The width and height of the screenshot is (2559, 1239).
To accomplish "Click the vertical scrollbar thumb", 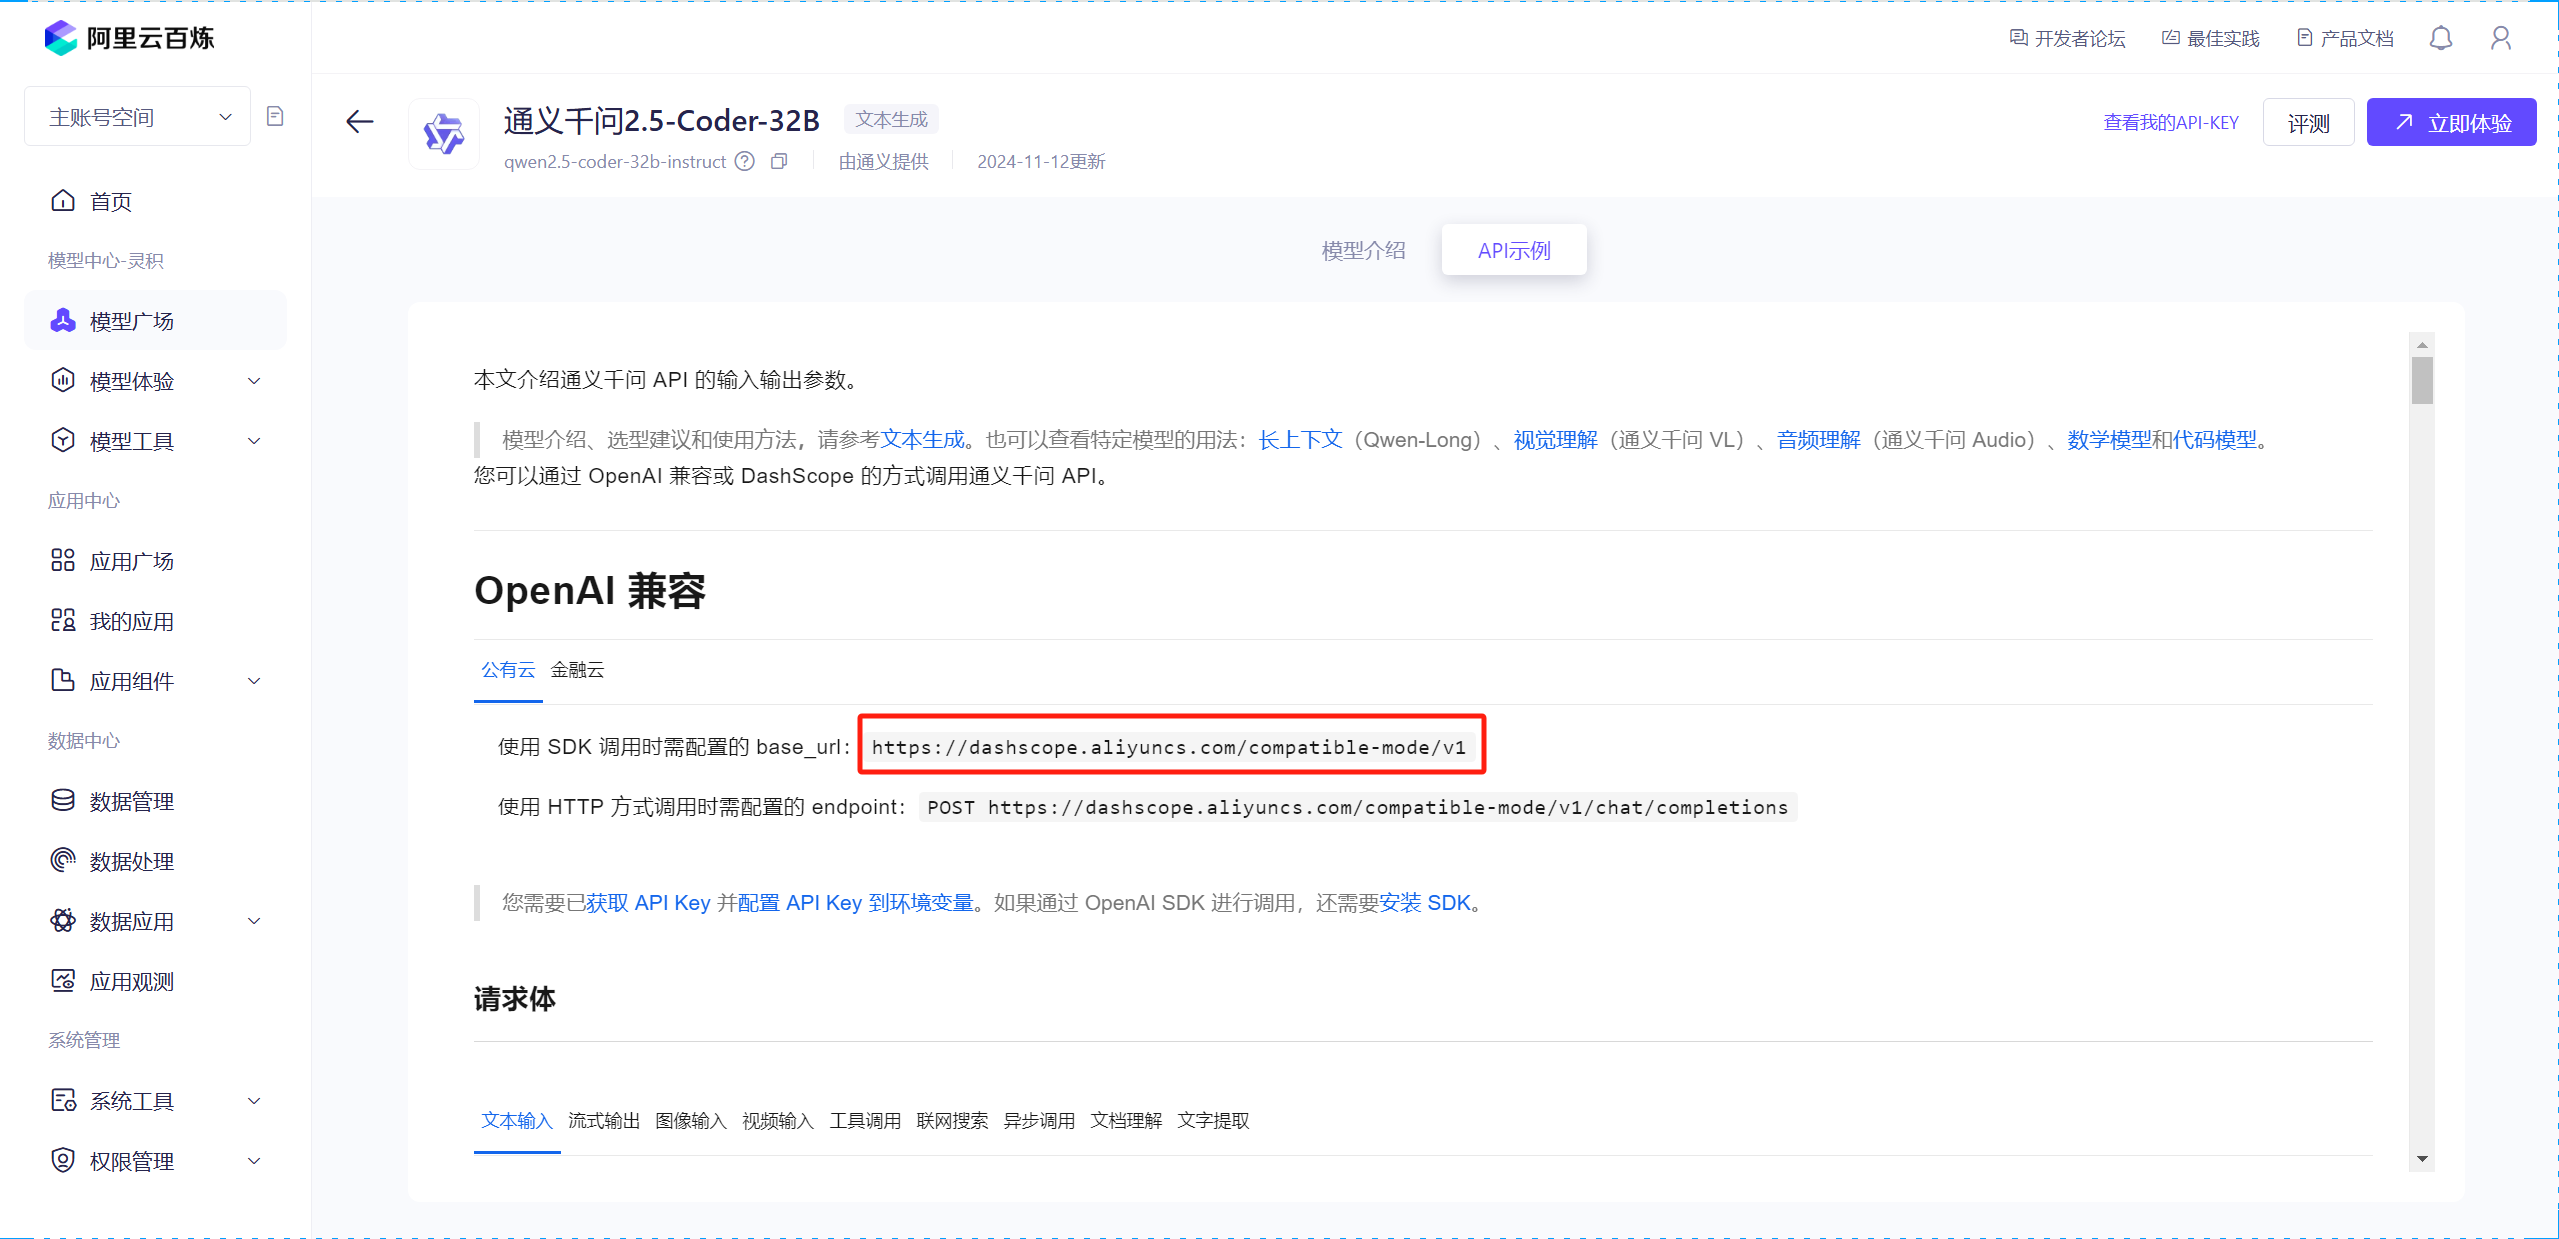I will pos(2423,380).
